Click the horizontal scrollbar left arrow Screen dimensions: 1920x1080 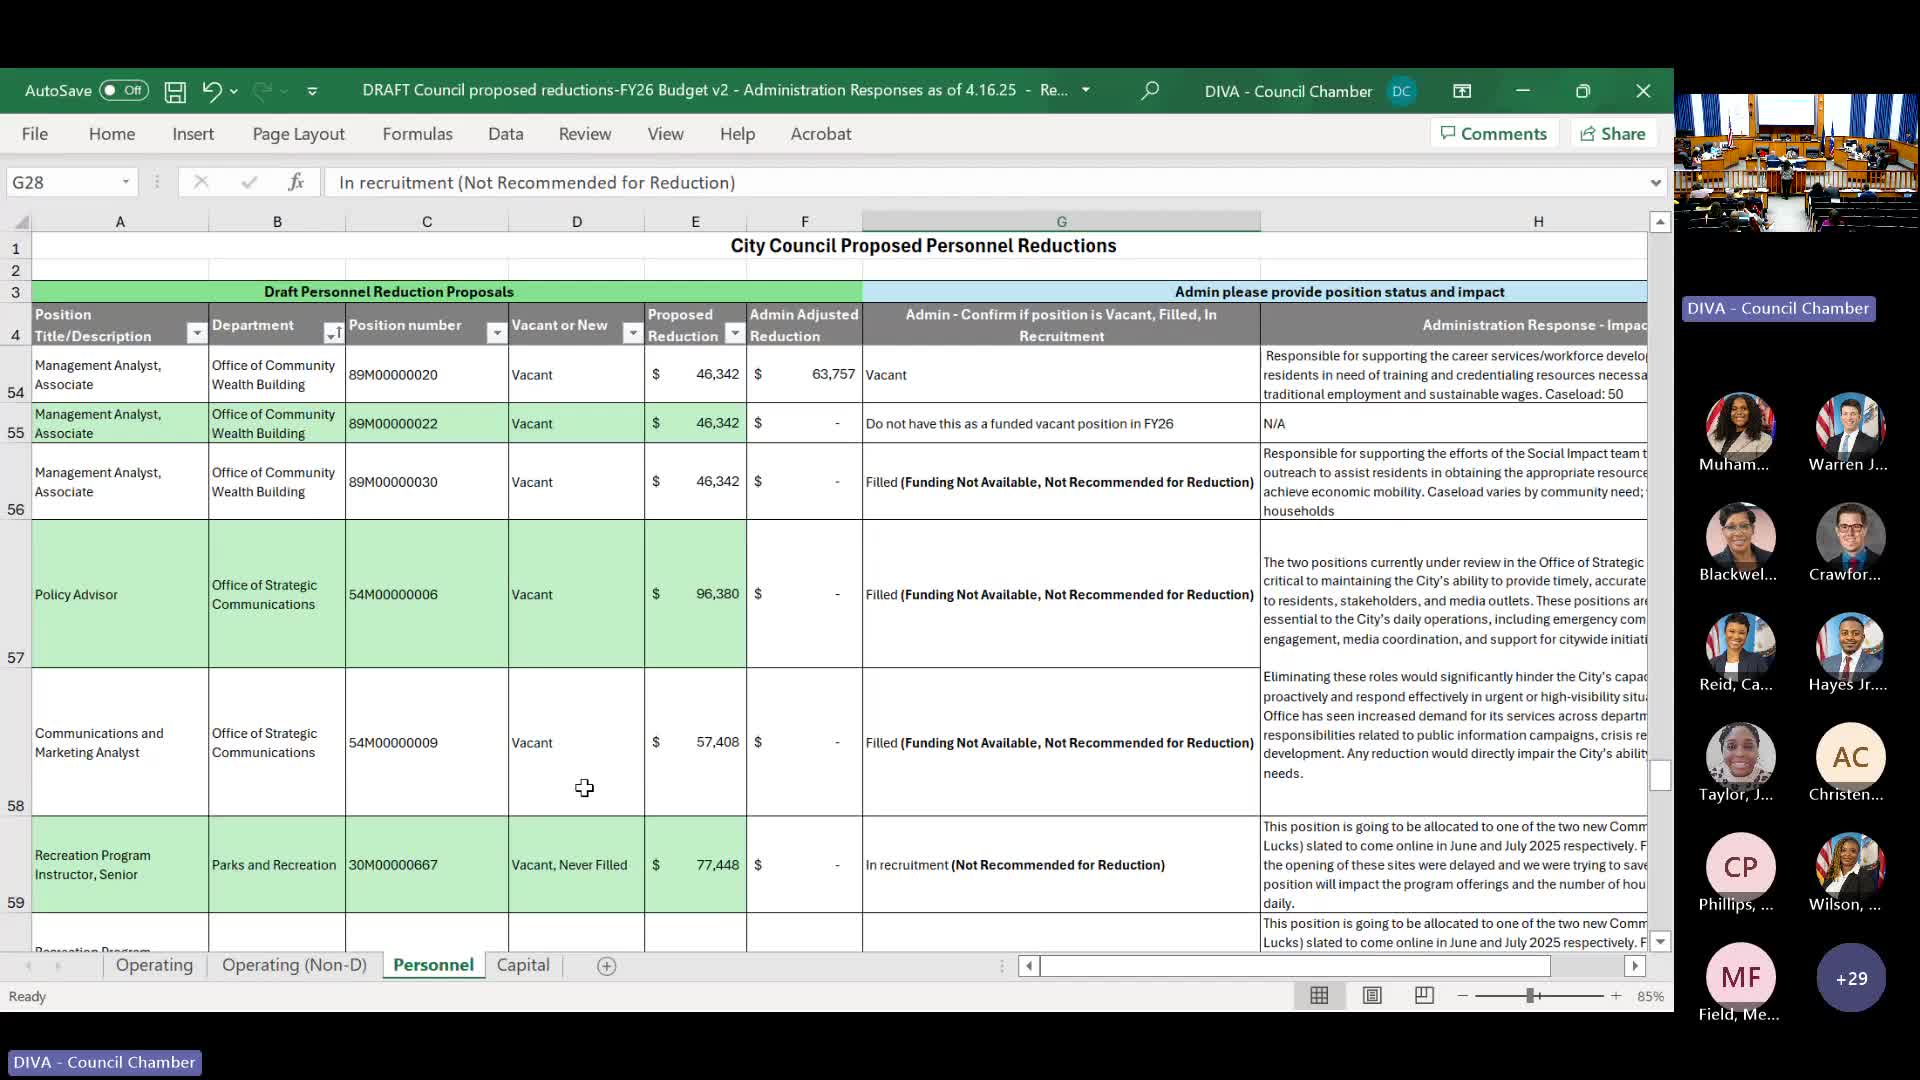[x=1029, y=966]
